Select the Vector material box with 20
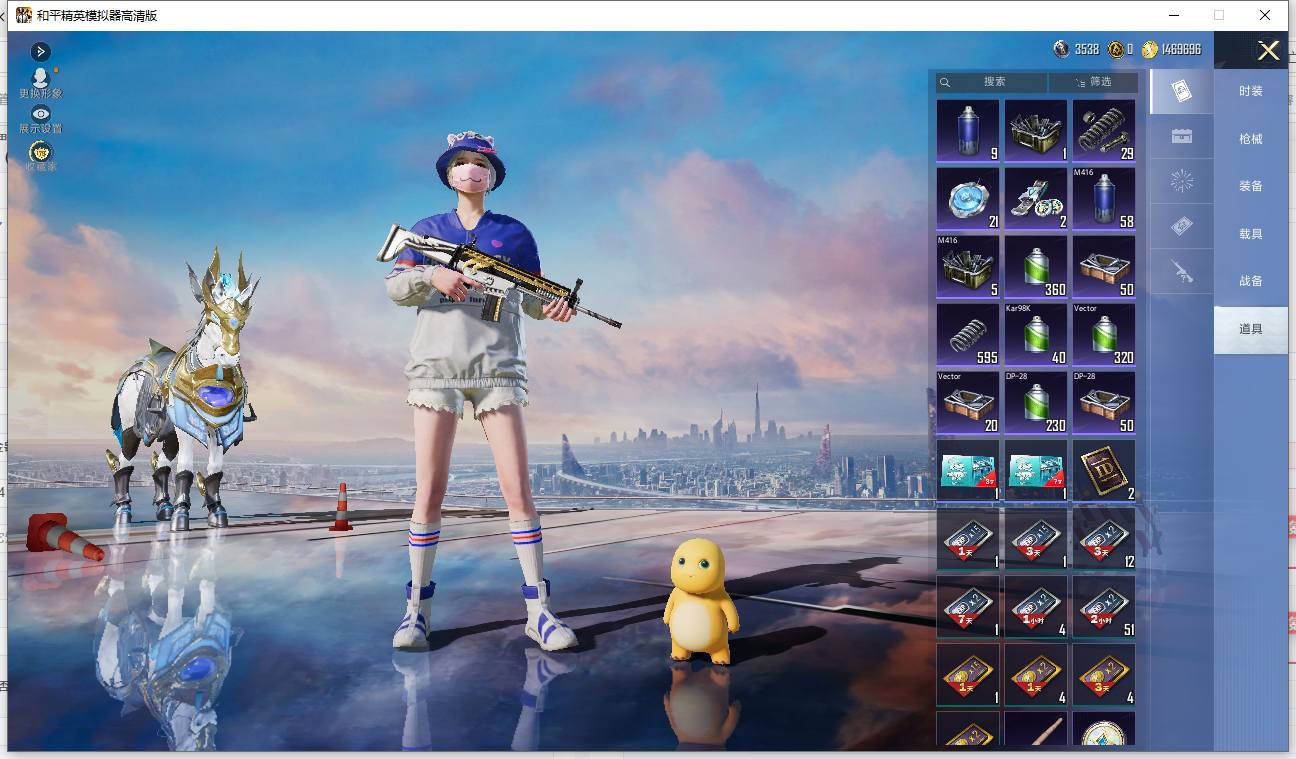Screen dimensions: 1296x759 (968, 402)
